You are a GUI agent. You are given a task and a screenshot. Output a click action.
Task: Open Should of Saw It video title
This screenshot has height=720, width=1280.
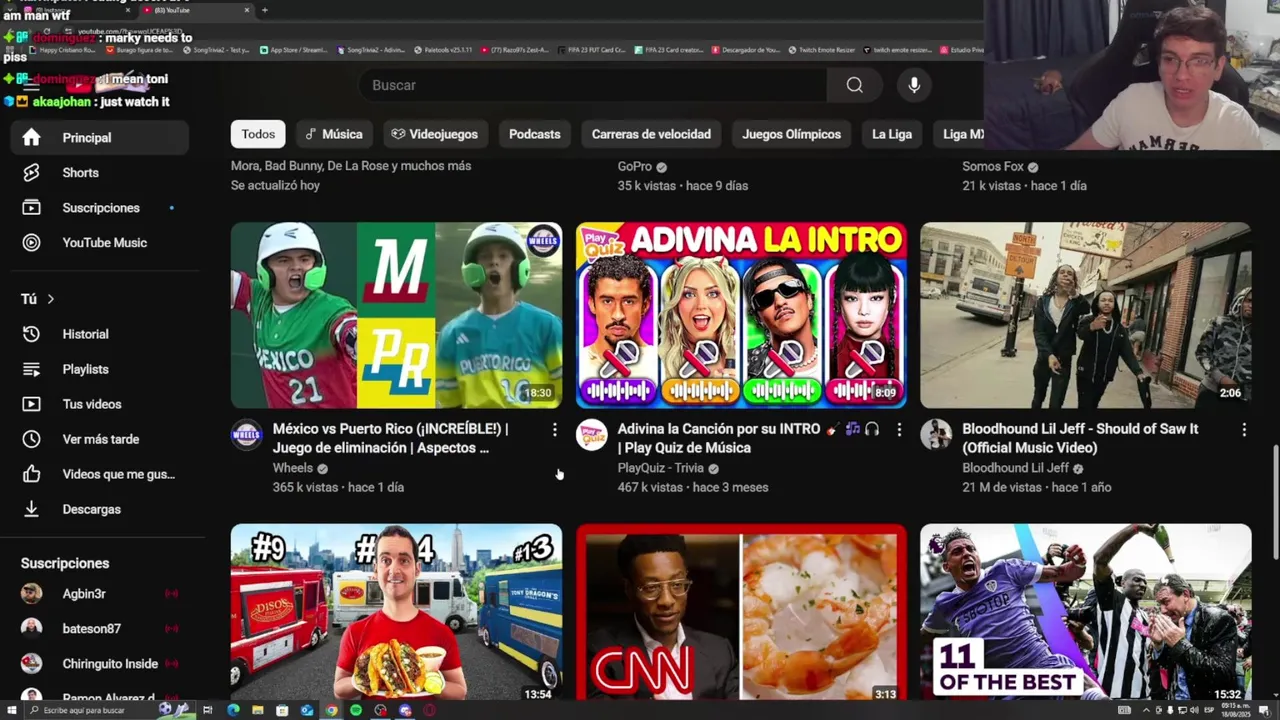(1080, 438)
